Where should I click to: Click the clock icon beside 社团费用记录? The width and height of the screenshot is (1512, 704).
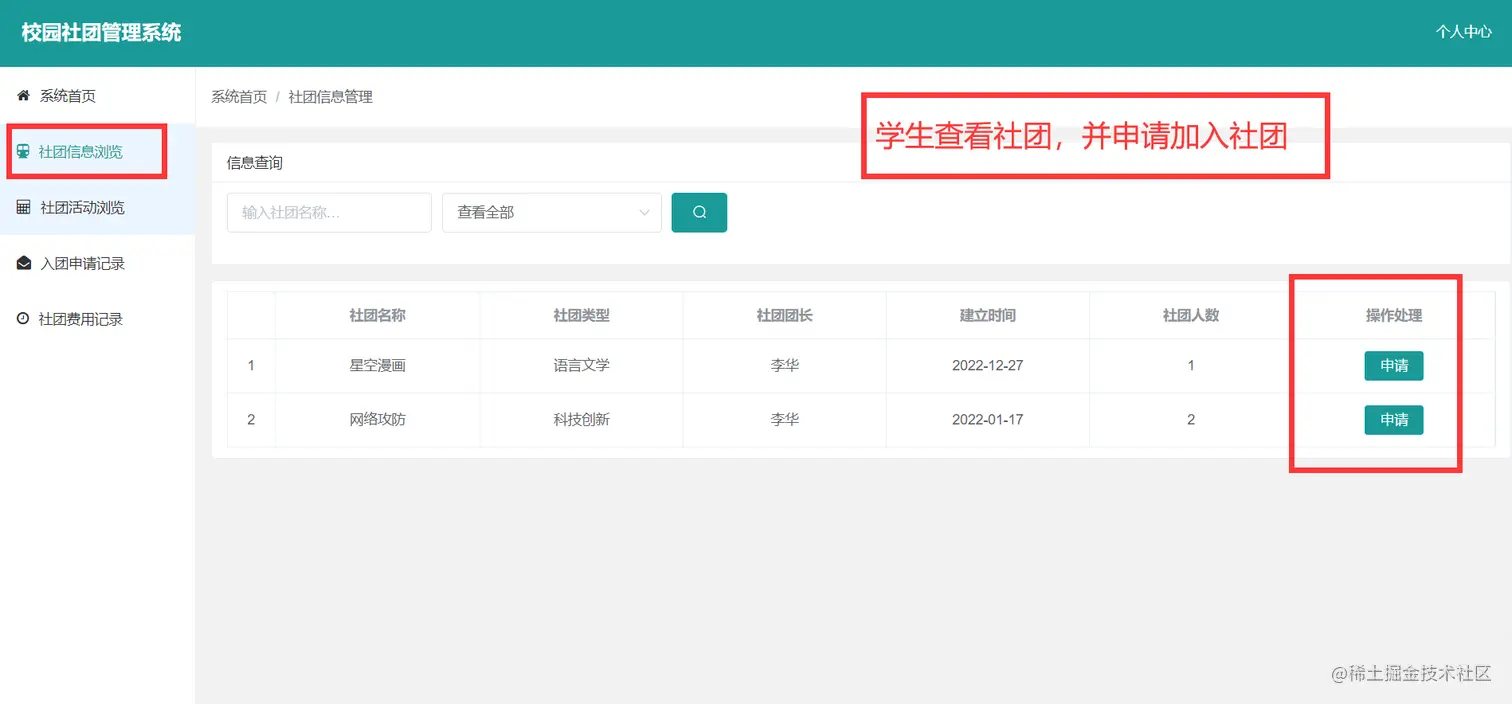click(x=23, y=319)
